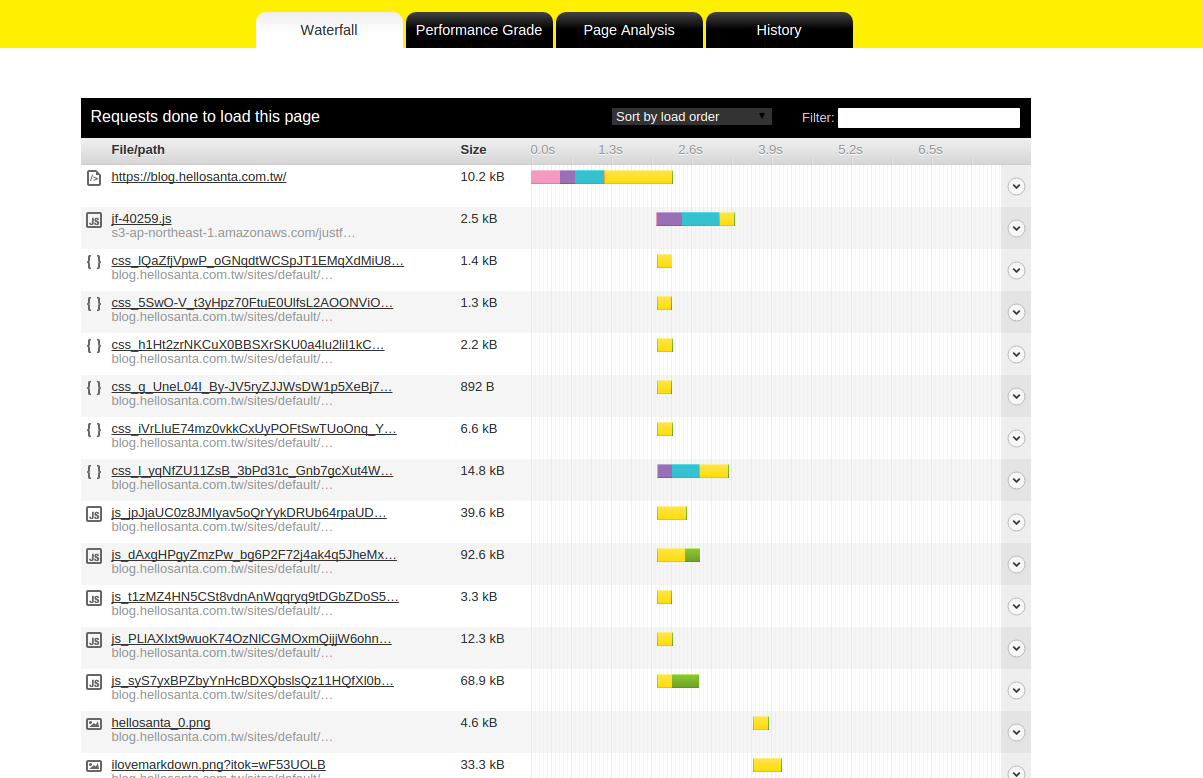Viewport: 1203px width, 778px height.
Task: Click the 68.9 kB size value
Action: (482, 681)
